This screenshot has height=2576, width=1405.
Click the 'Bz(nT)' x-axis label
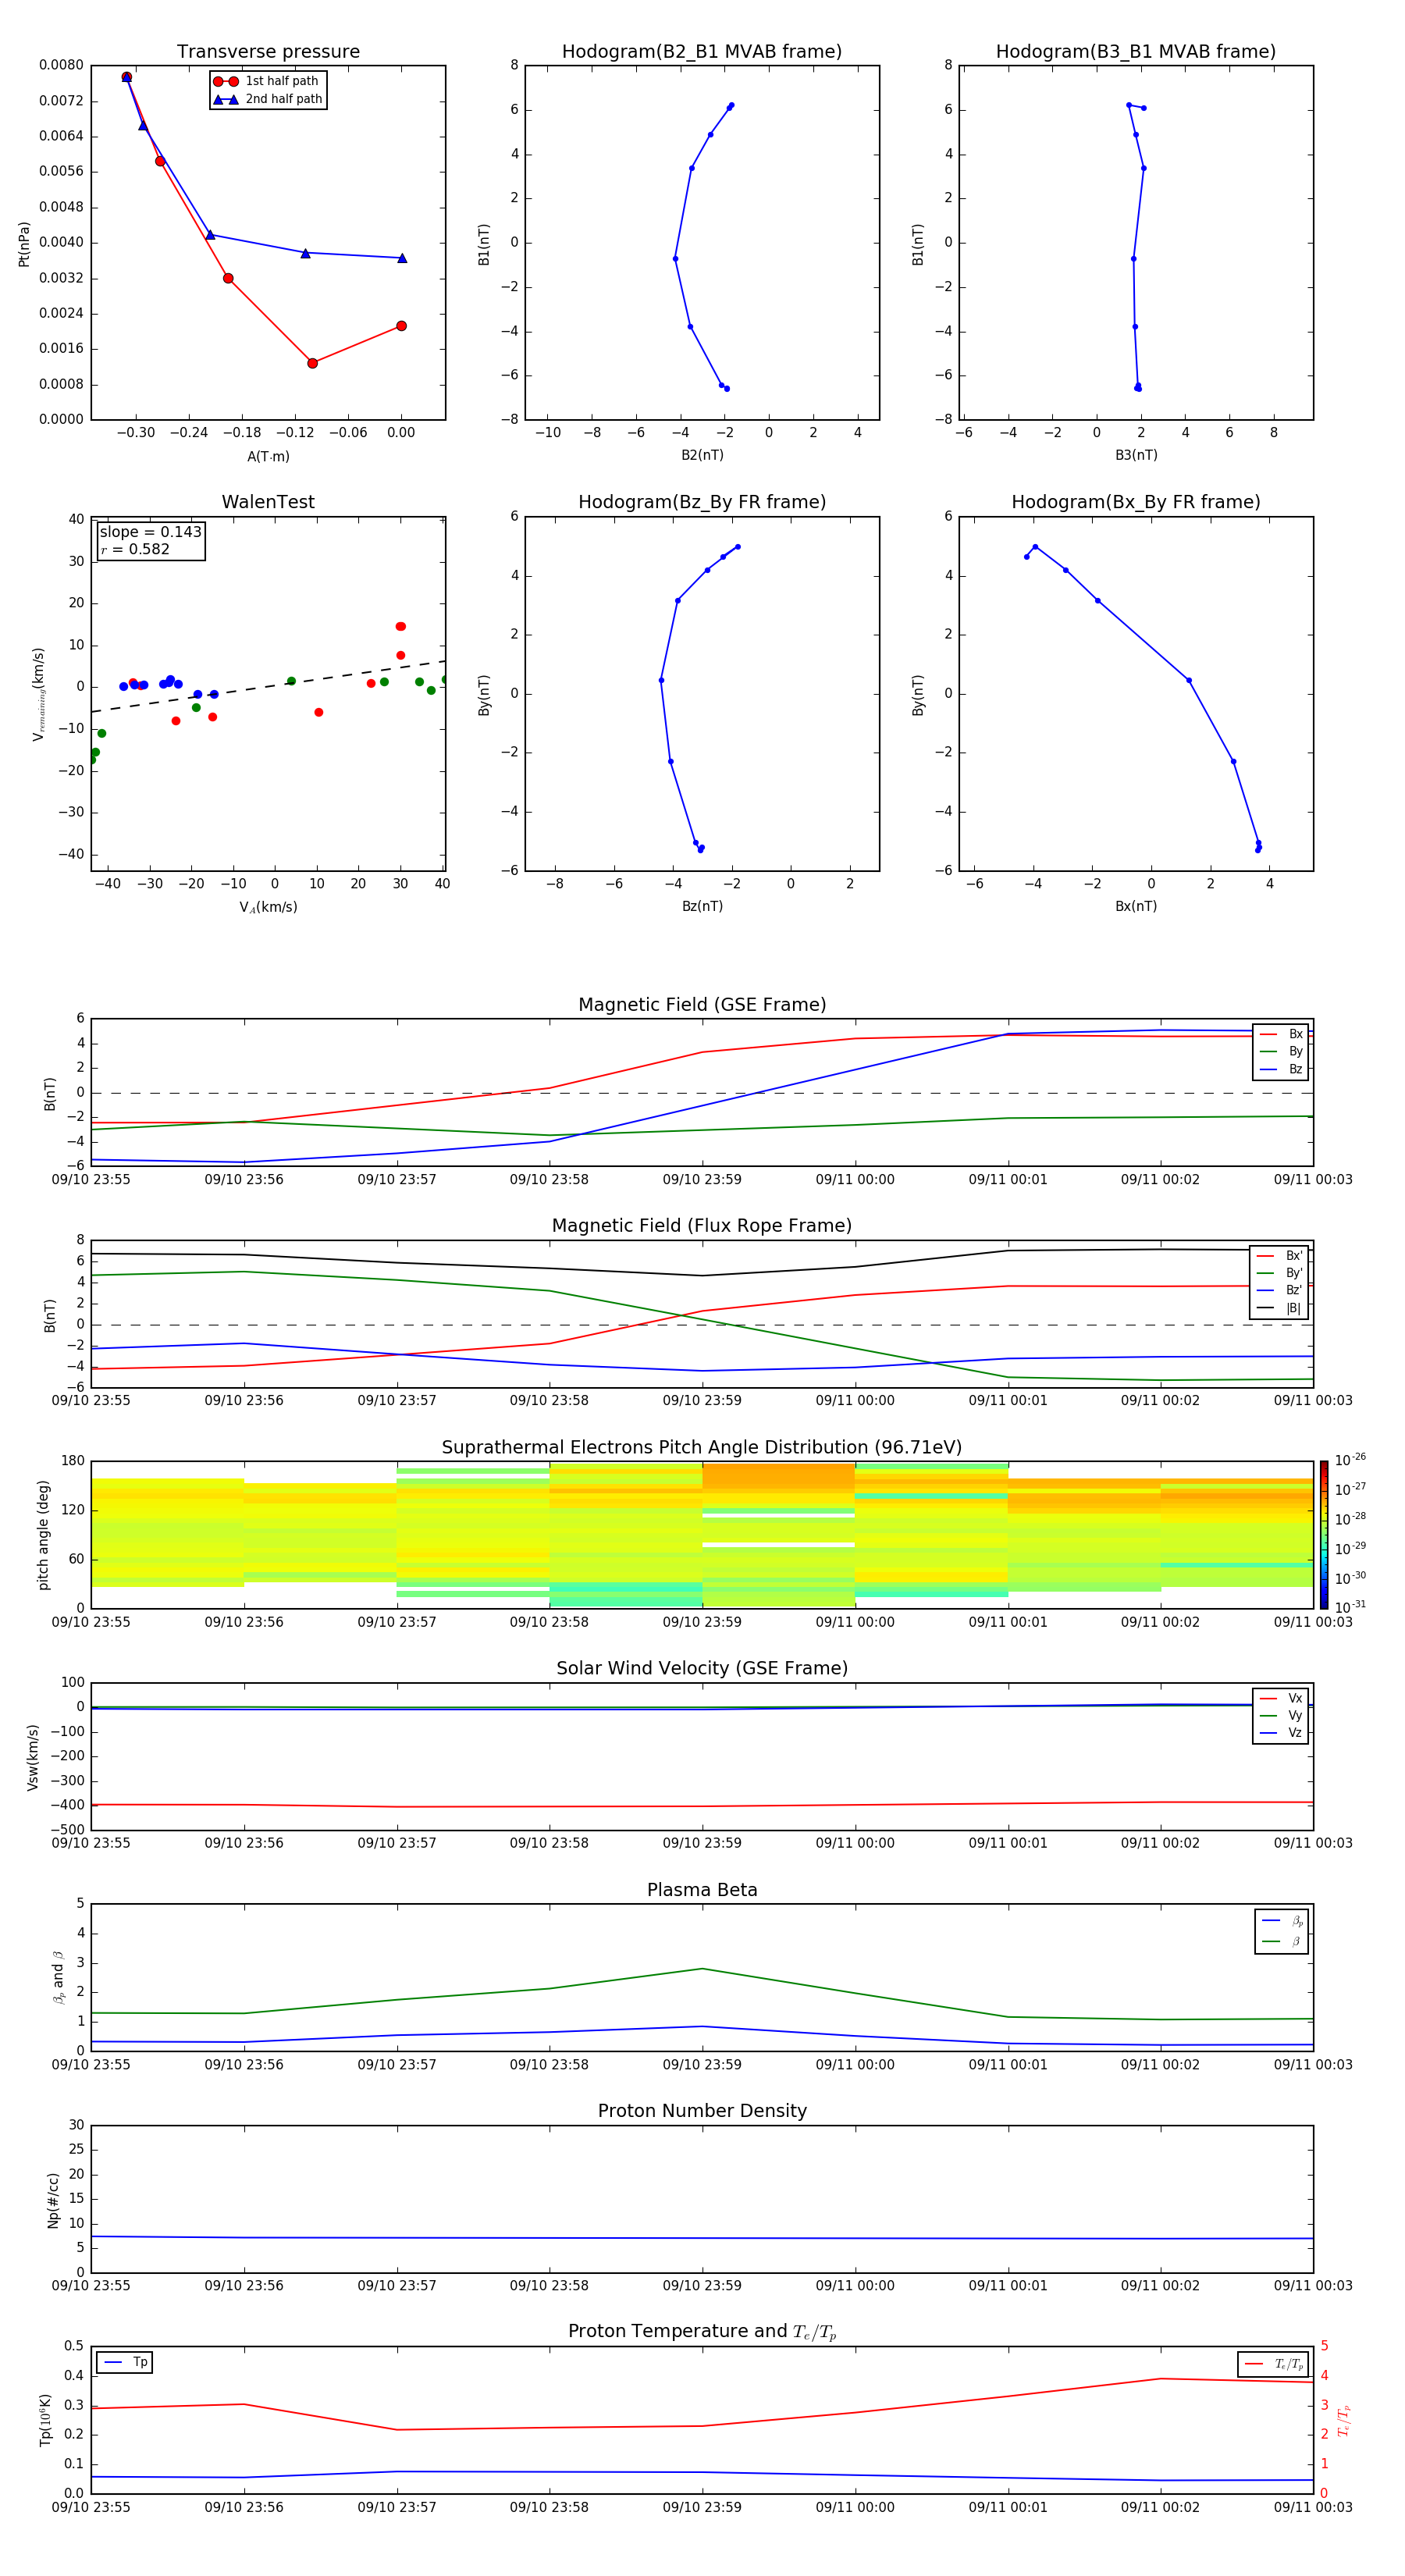(702, 906)
